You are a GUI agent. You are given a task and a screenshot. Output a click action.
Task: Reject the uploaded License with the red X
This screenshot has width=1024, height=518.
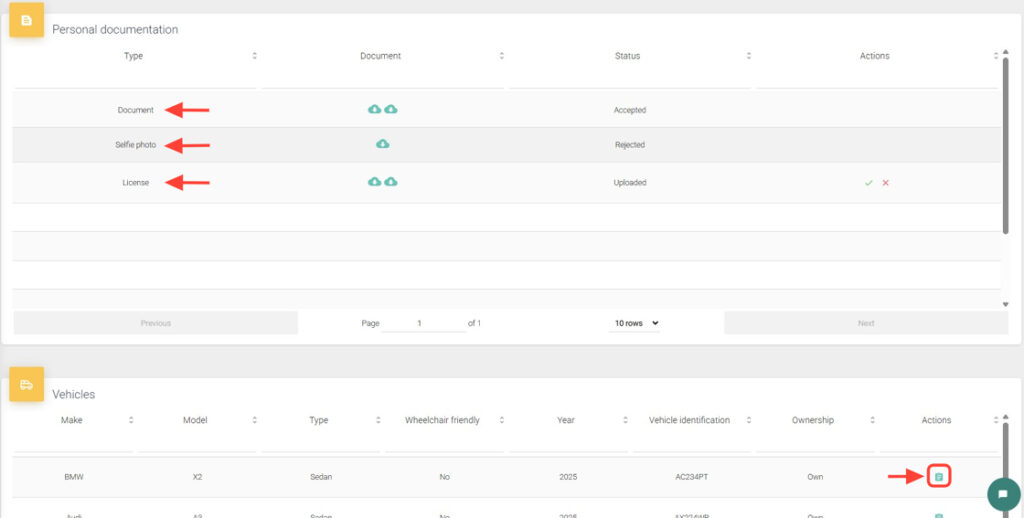click(x=886, y=183)
